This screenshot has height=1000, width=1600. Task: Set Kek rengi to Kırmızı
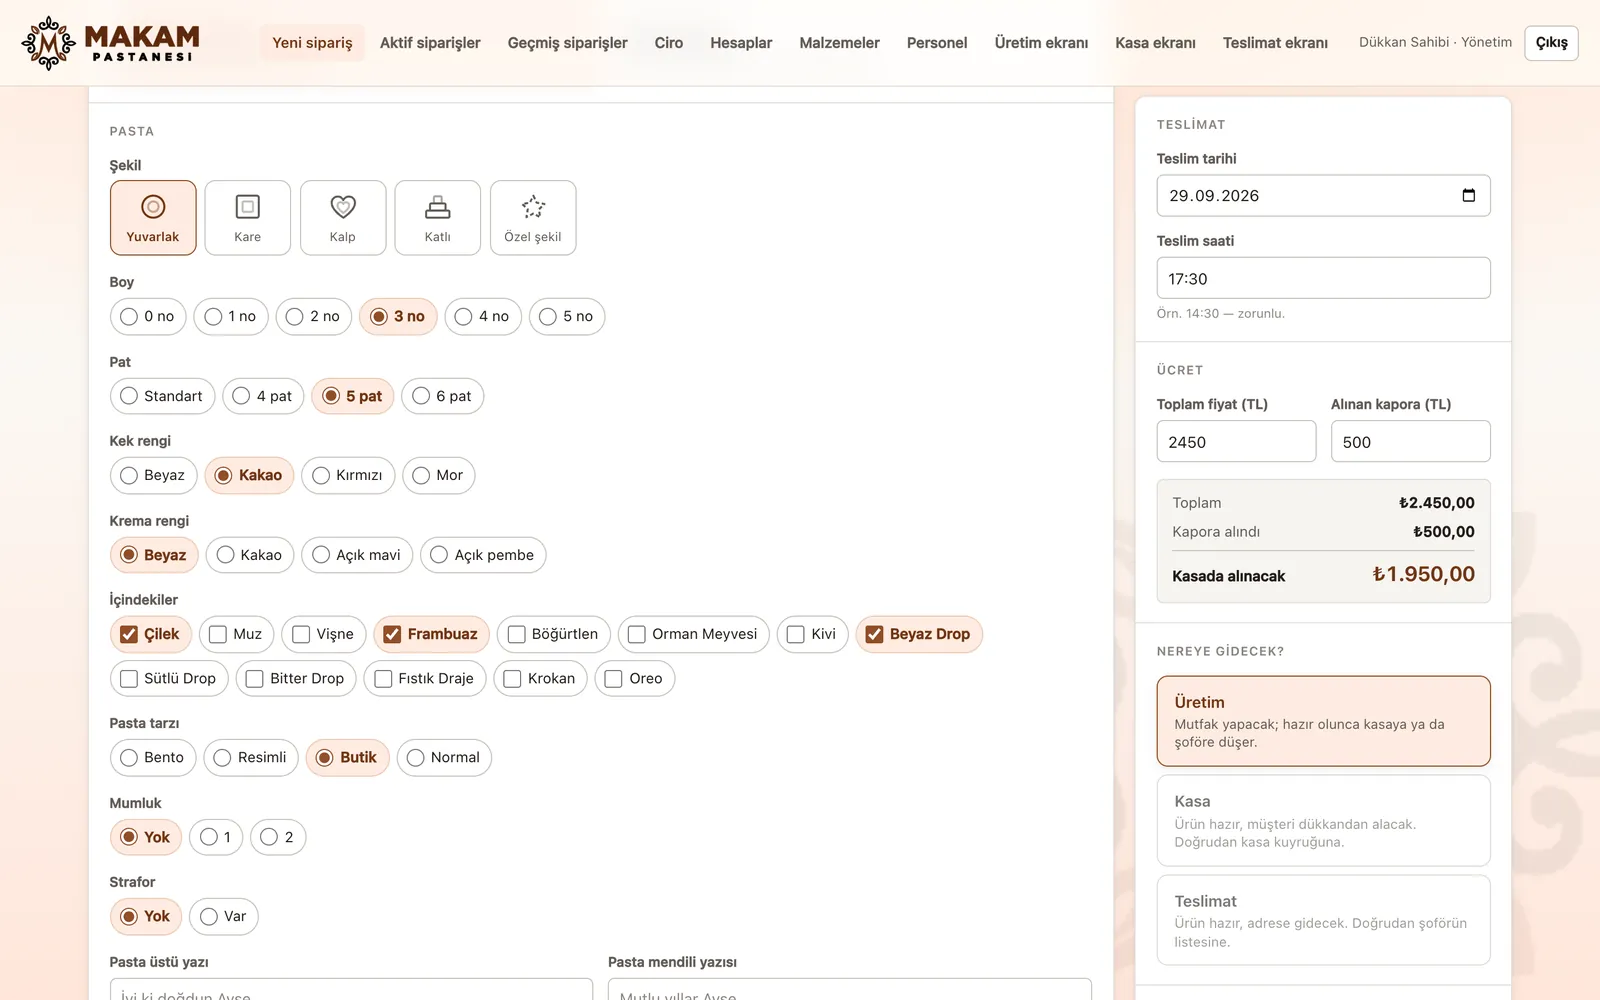click(349, 475)
